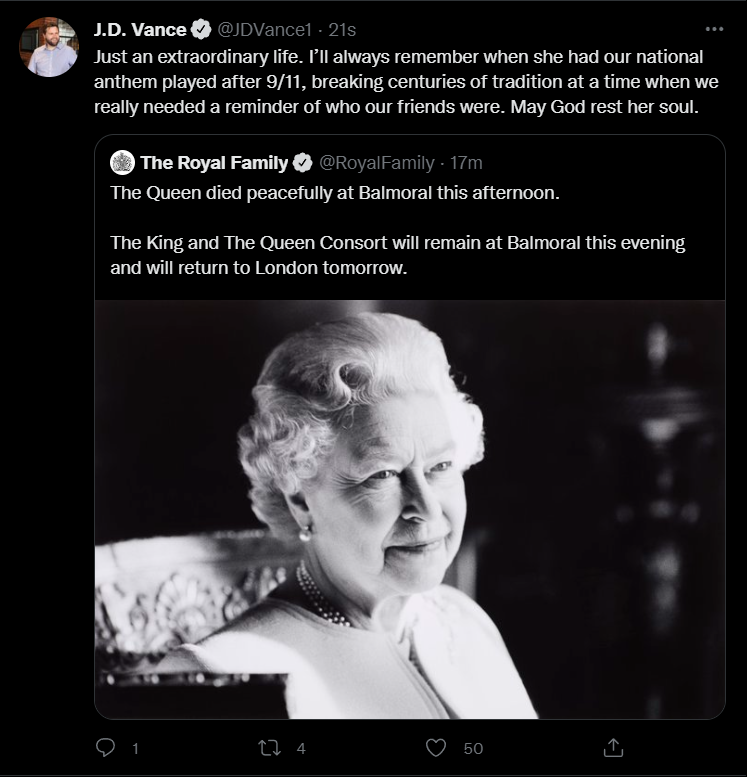Open the @RoyalFamily handle
The width and height of the screenshot is (747, 777).
[x=377, y=163]
